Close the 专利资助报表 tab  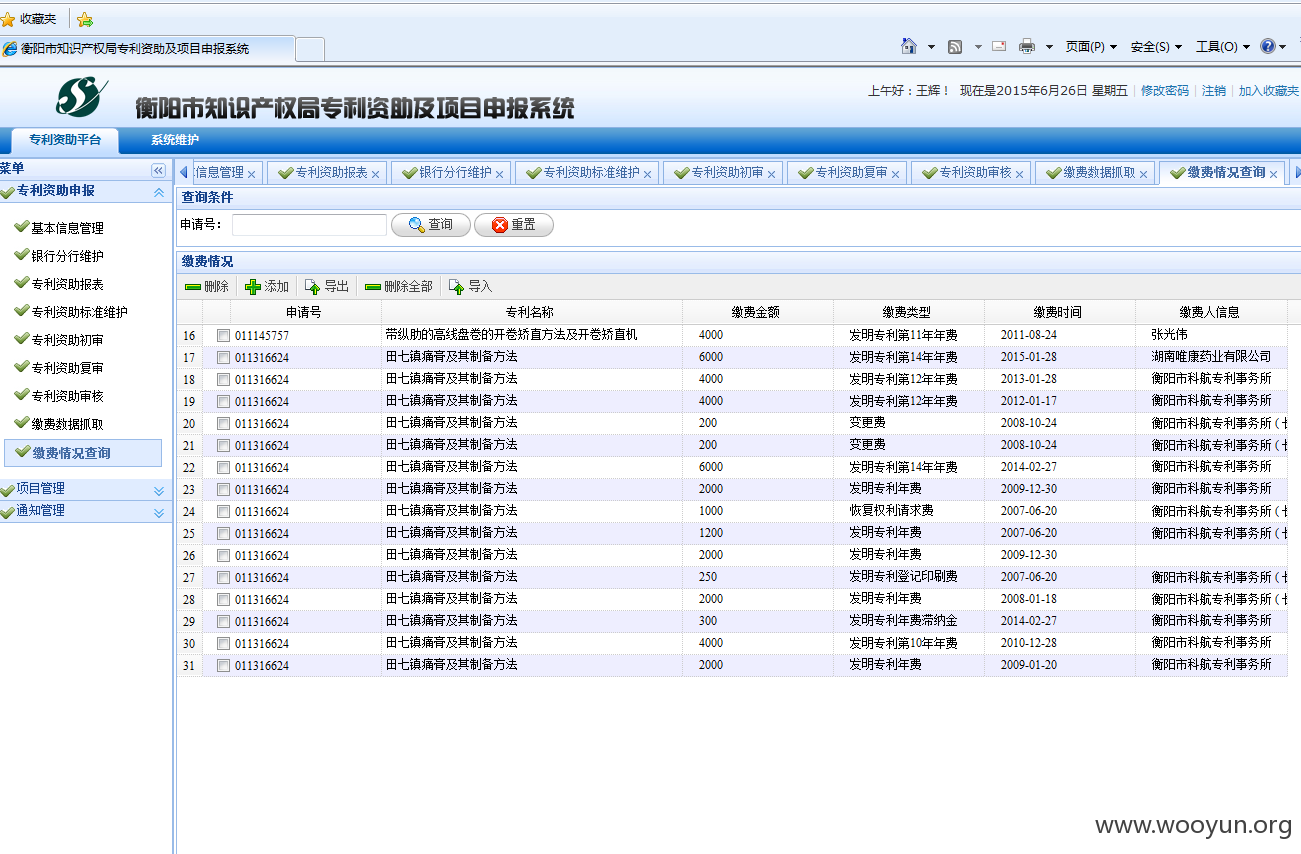pyautogui.click(x=376, y=174)
